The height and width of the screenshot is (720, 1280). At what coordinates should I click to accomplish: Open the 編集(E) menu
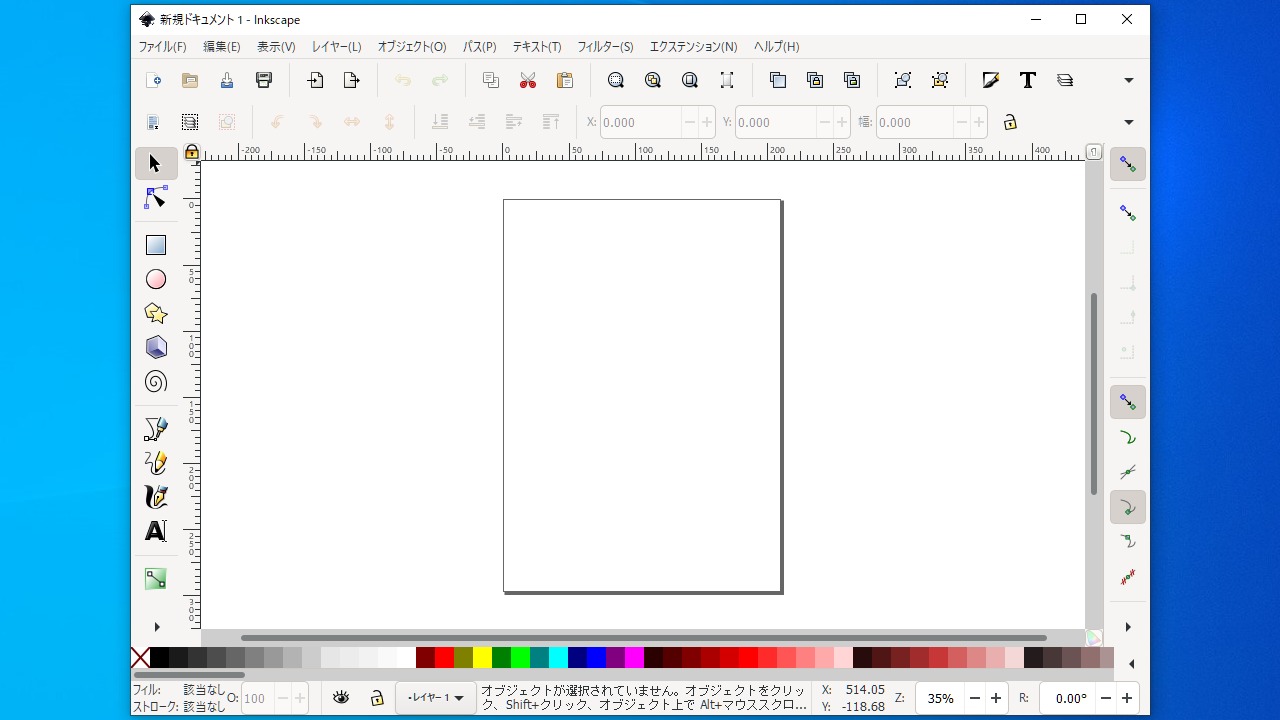(222, 46)
